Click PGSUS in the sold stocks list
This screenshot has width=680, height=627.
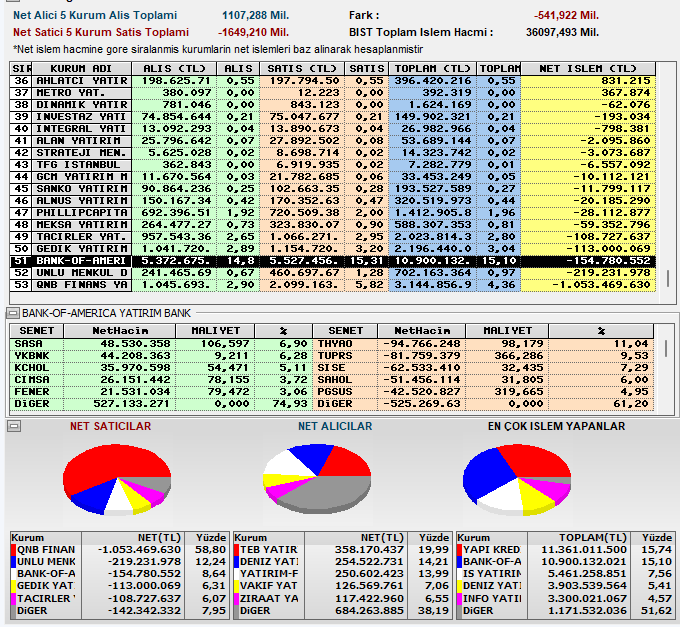point(335,392)
